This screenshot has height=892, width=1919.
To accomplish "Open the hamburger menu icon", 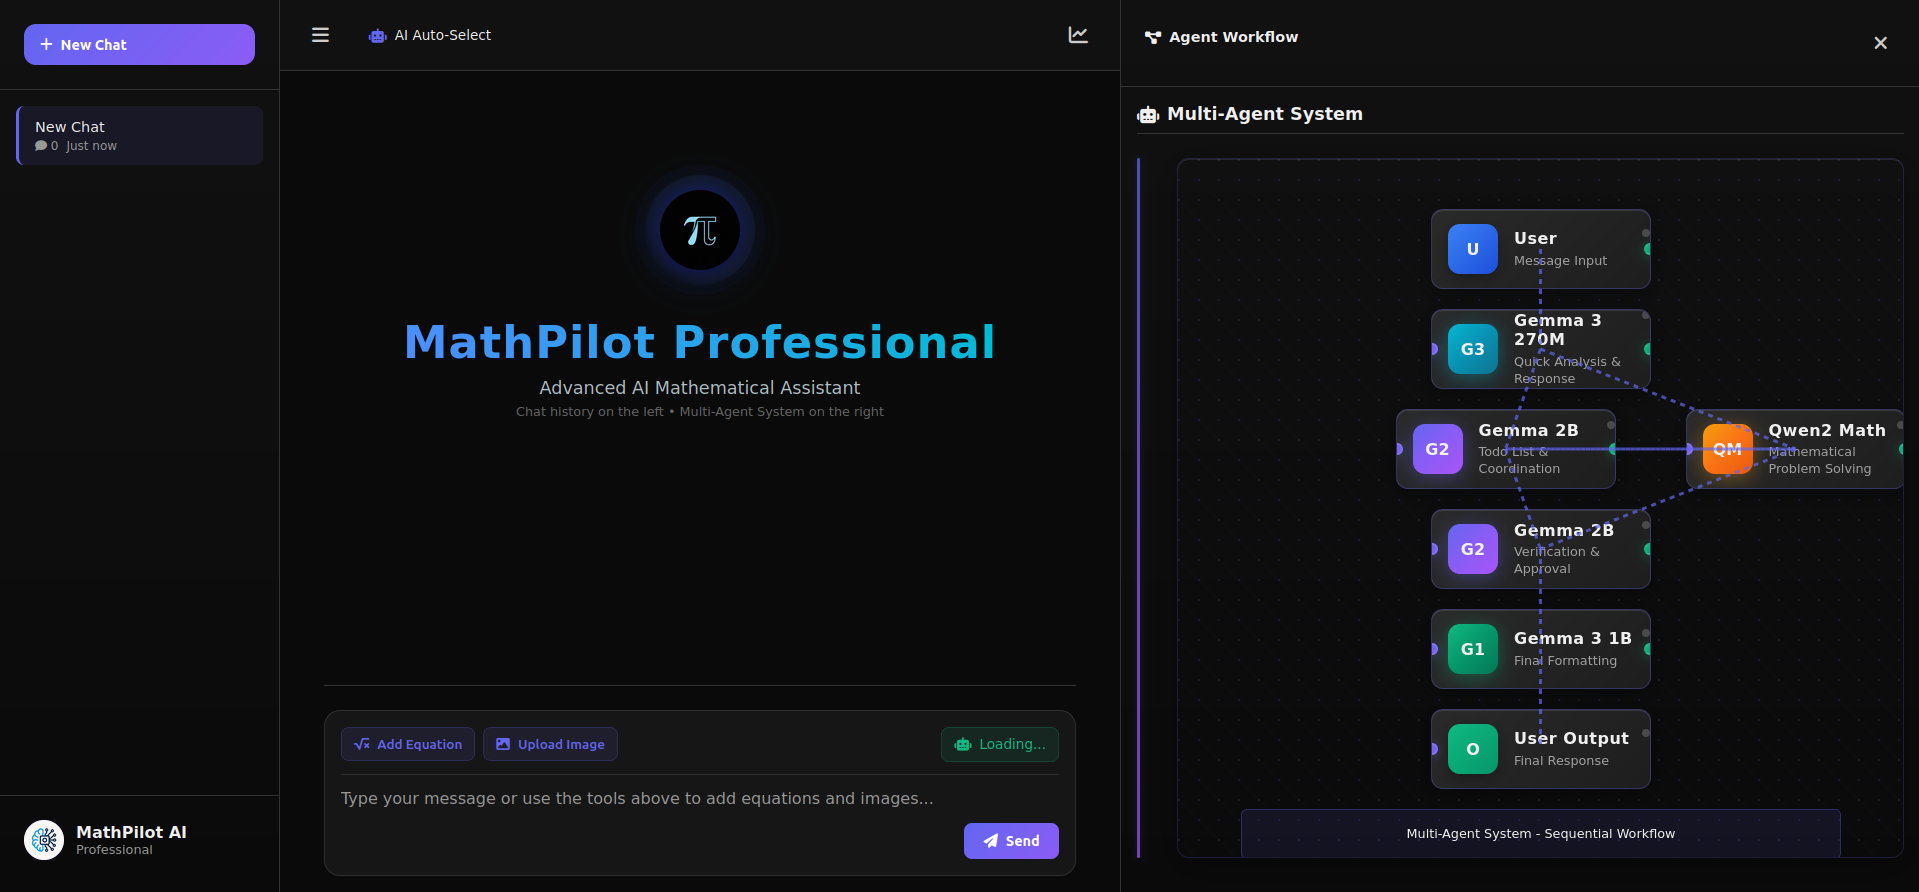I will click(x=320, y=35).
